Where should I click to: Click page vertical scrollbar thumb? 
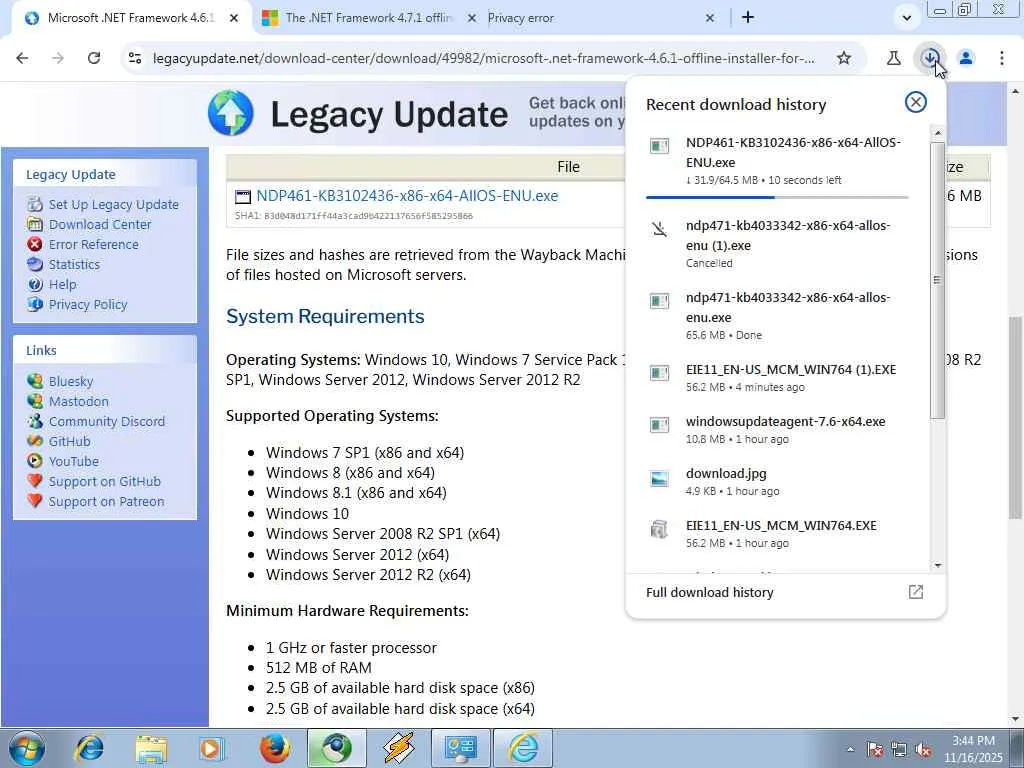(x=1015, y=418)
